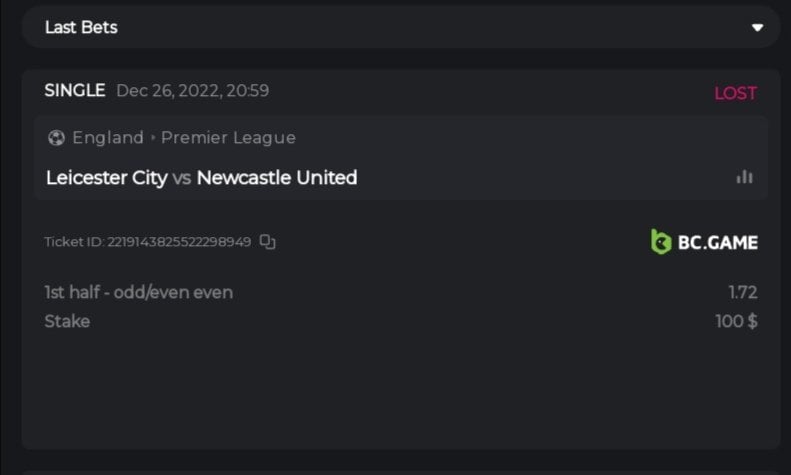Click the small arrow between England and Premier League
This screenshot has height=475, width=791.
[154, 138]
